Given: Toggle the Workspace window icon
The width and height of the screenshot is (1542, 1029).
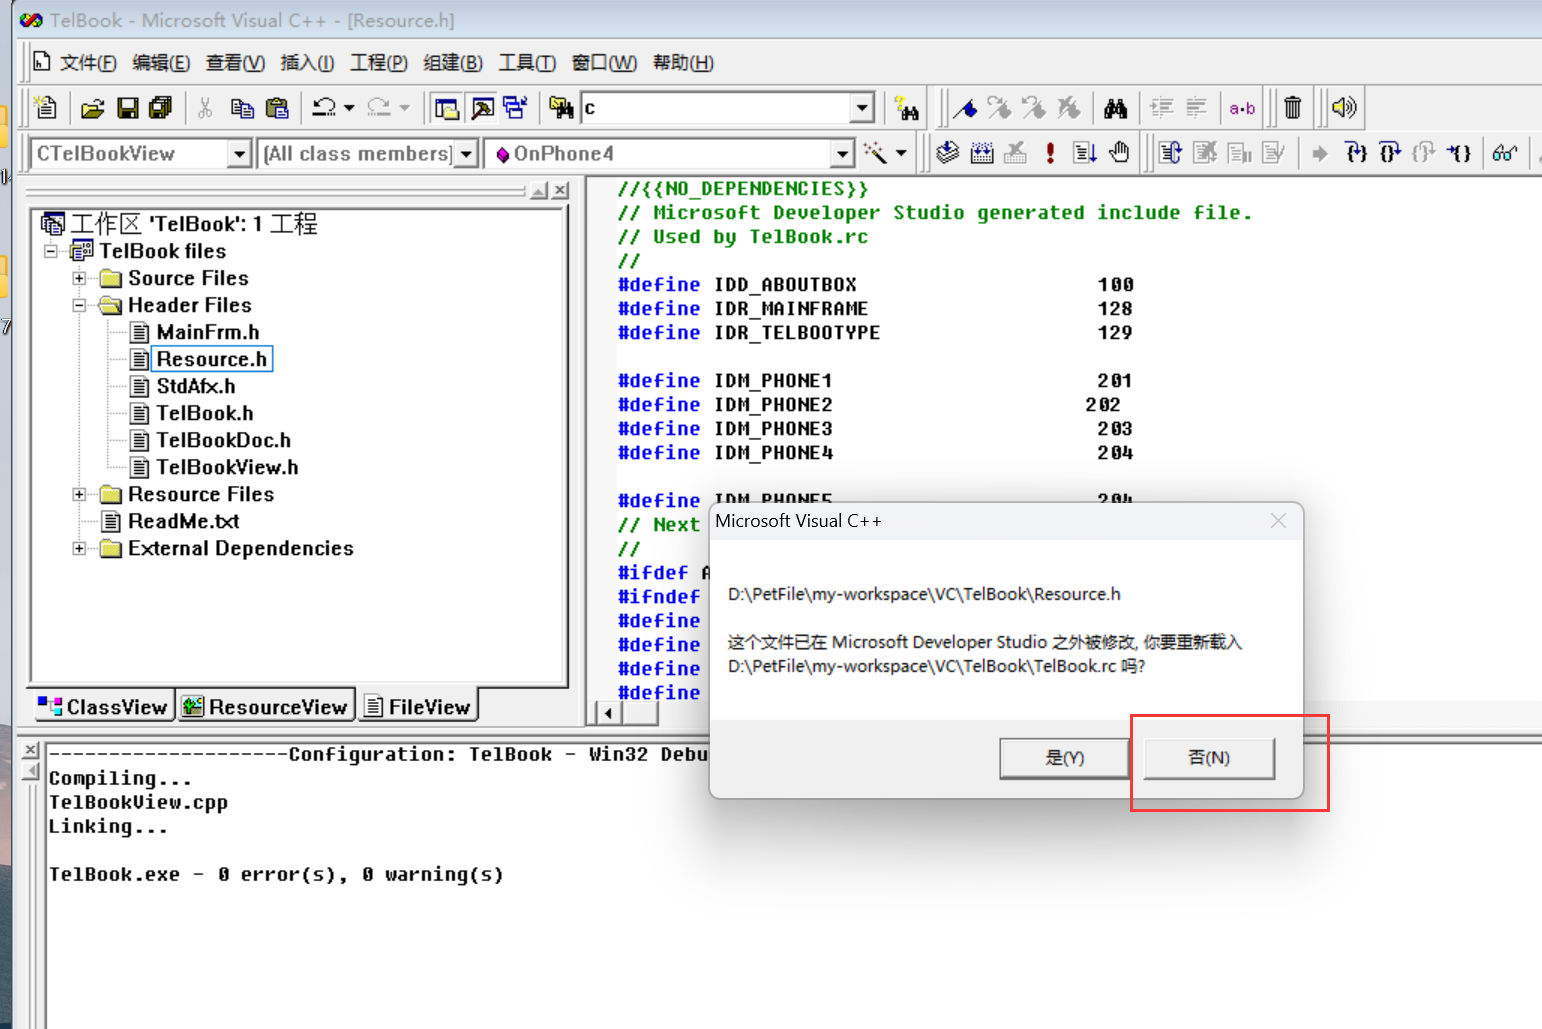Looking at the screenshot, I should 447,108.
